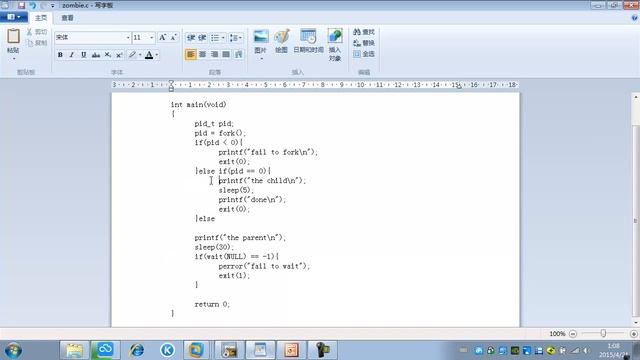This screenshot has height=360, width=640.
Task: Open the File Explorer folder taskbar icon
Action: click(74, 350)
